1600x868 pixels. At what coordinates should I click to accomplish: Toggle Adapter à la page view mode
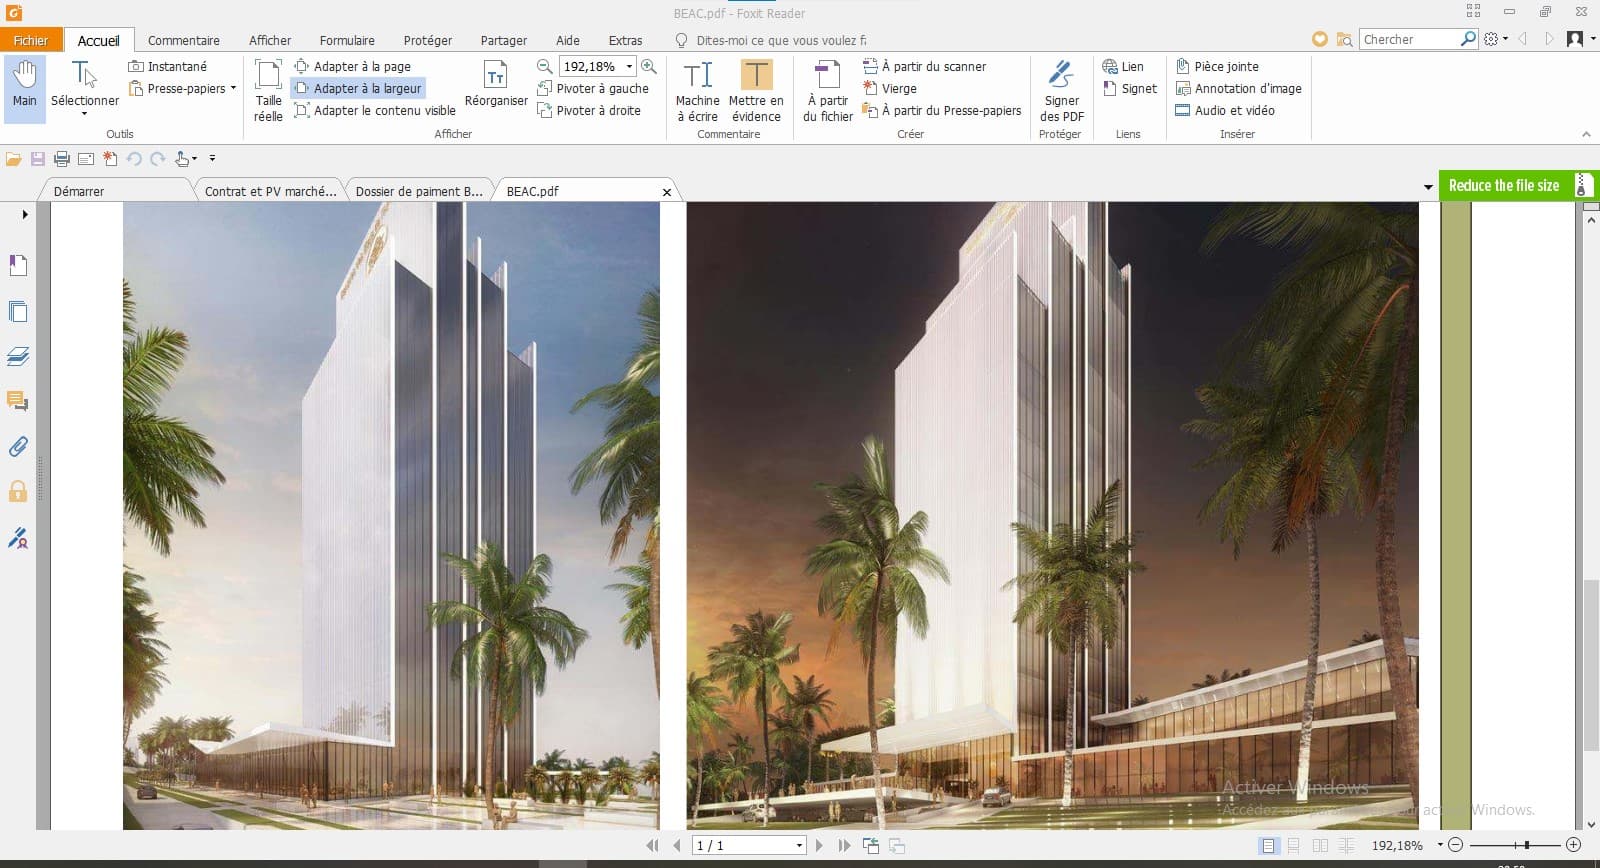pyautogui.click(x=353, y=67)
